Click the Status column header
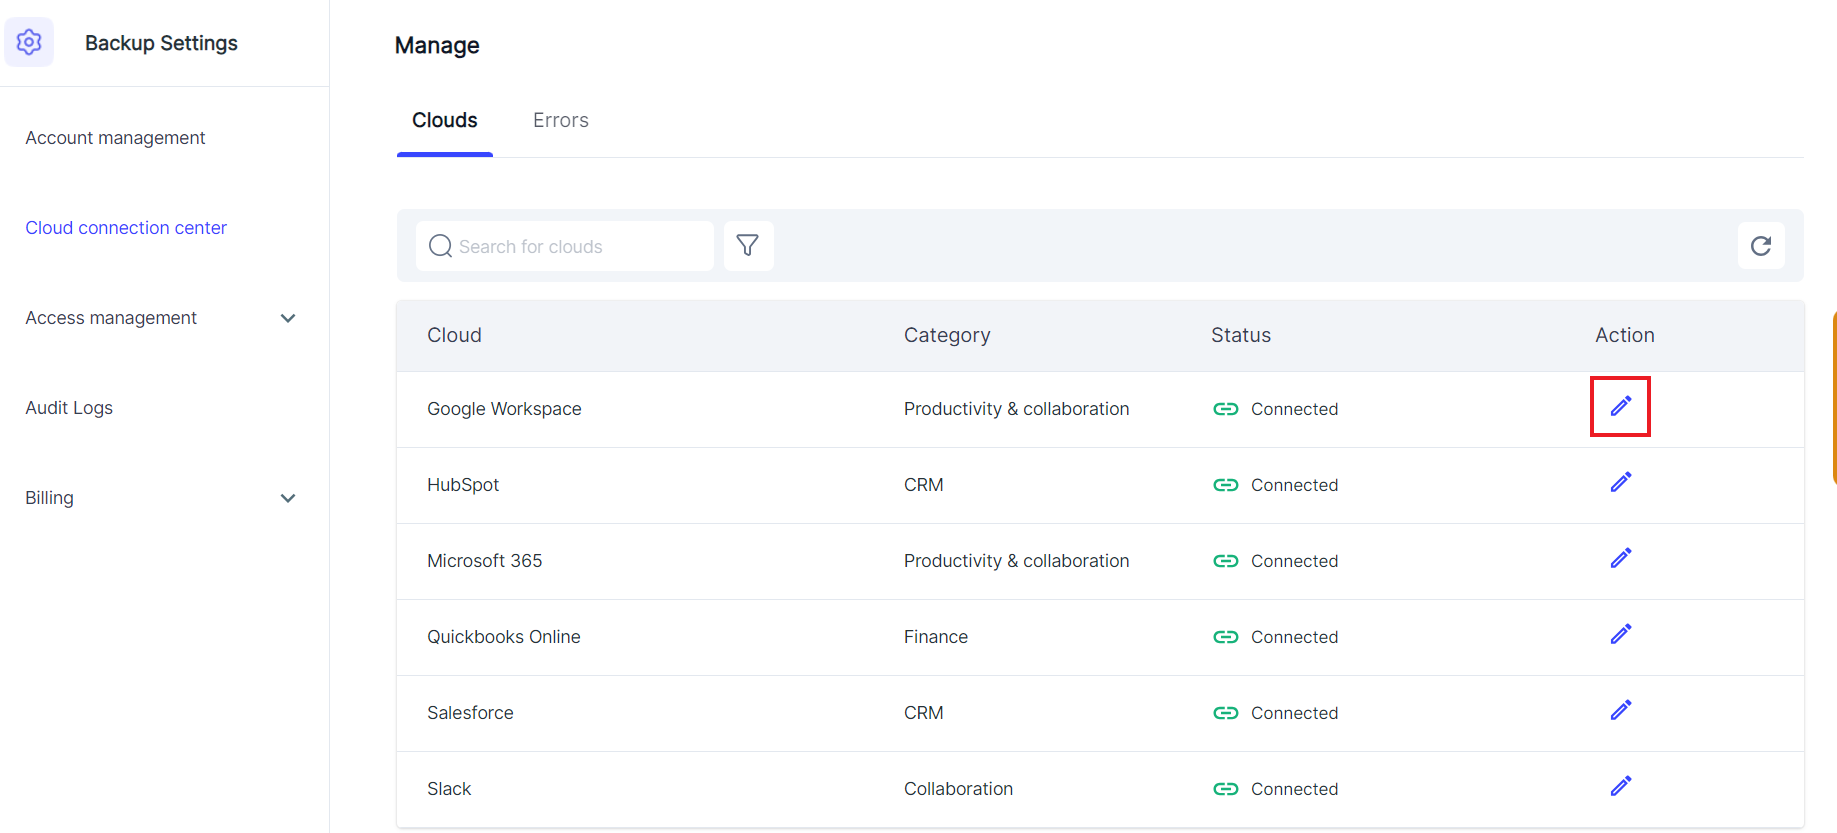1837x833 pixels. pos(1240,335)
